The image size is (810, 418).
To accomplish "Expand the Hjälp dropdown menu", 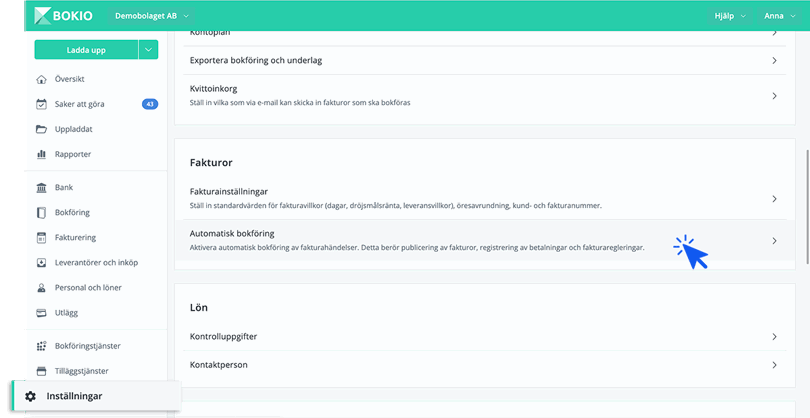I will (x=729, y=16).
